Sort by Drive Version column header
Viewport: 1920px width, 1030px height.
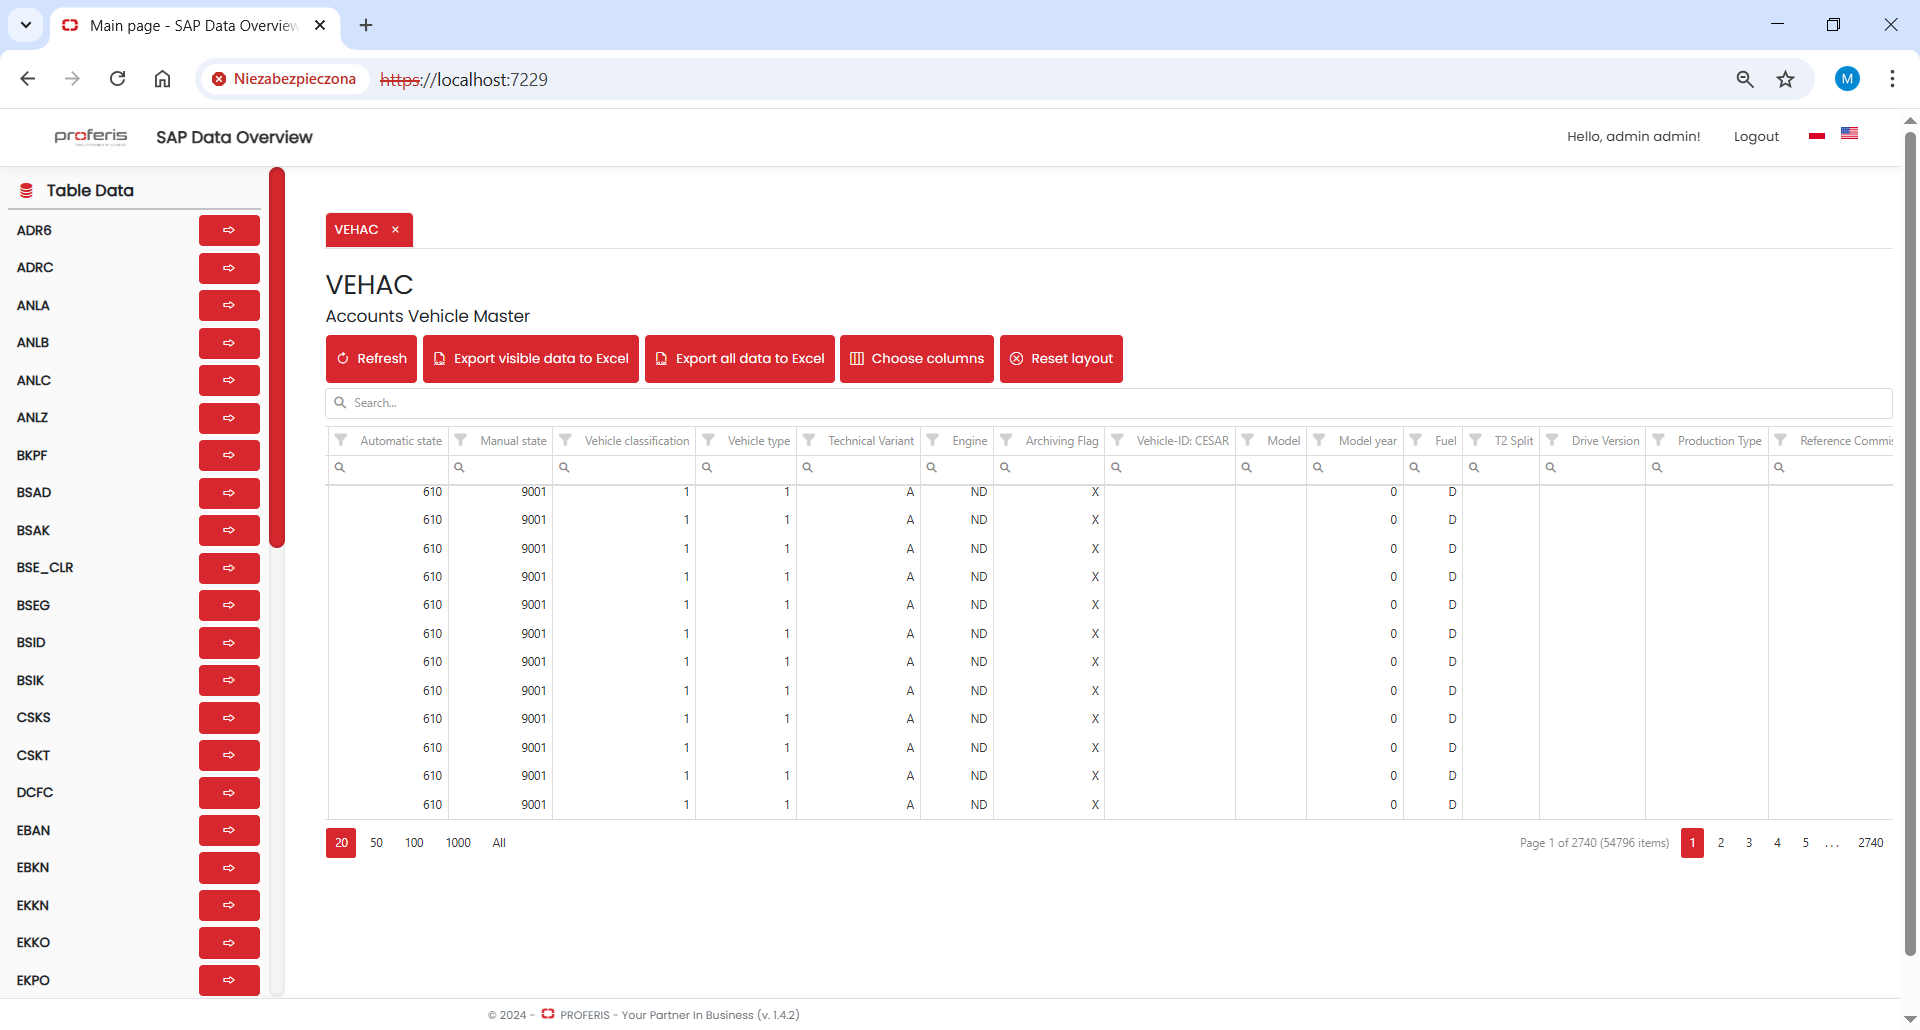click(1605, 441)
